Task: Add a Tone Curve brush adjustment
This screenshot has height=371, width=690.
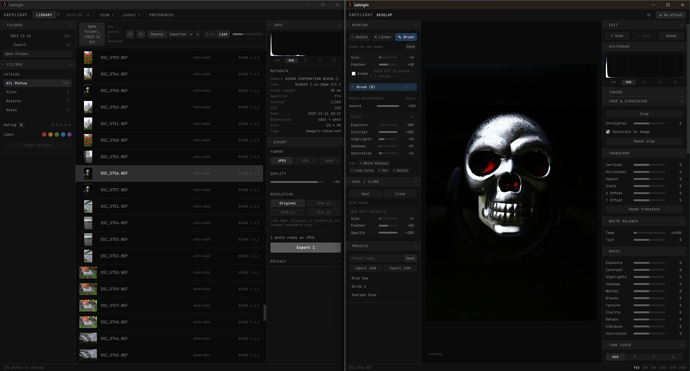Action: click(x=363, y=170)
